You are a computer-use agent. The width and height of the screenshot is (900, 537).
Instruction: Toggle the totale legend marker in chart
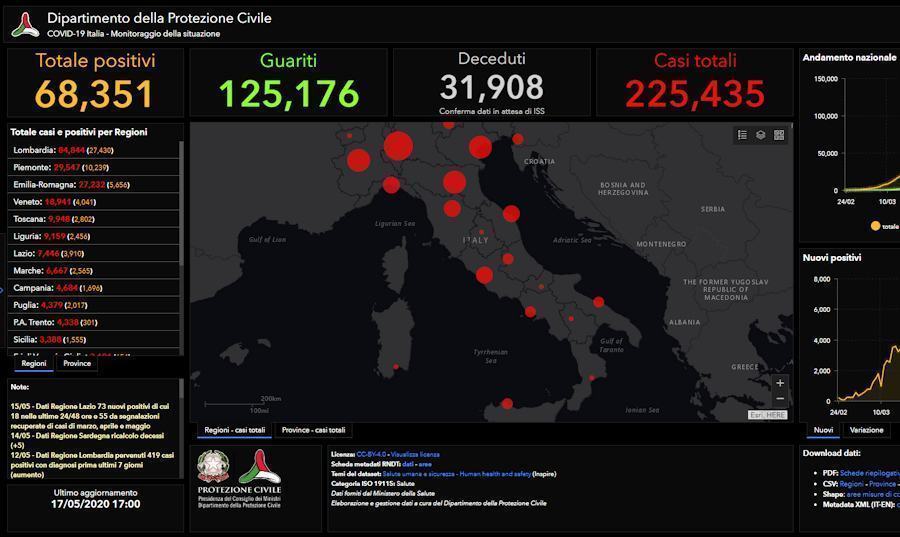click(x=876, y=226)
